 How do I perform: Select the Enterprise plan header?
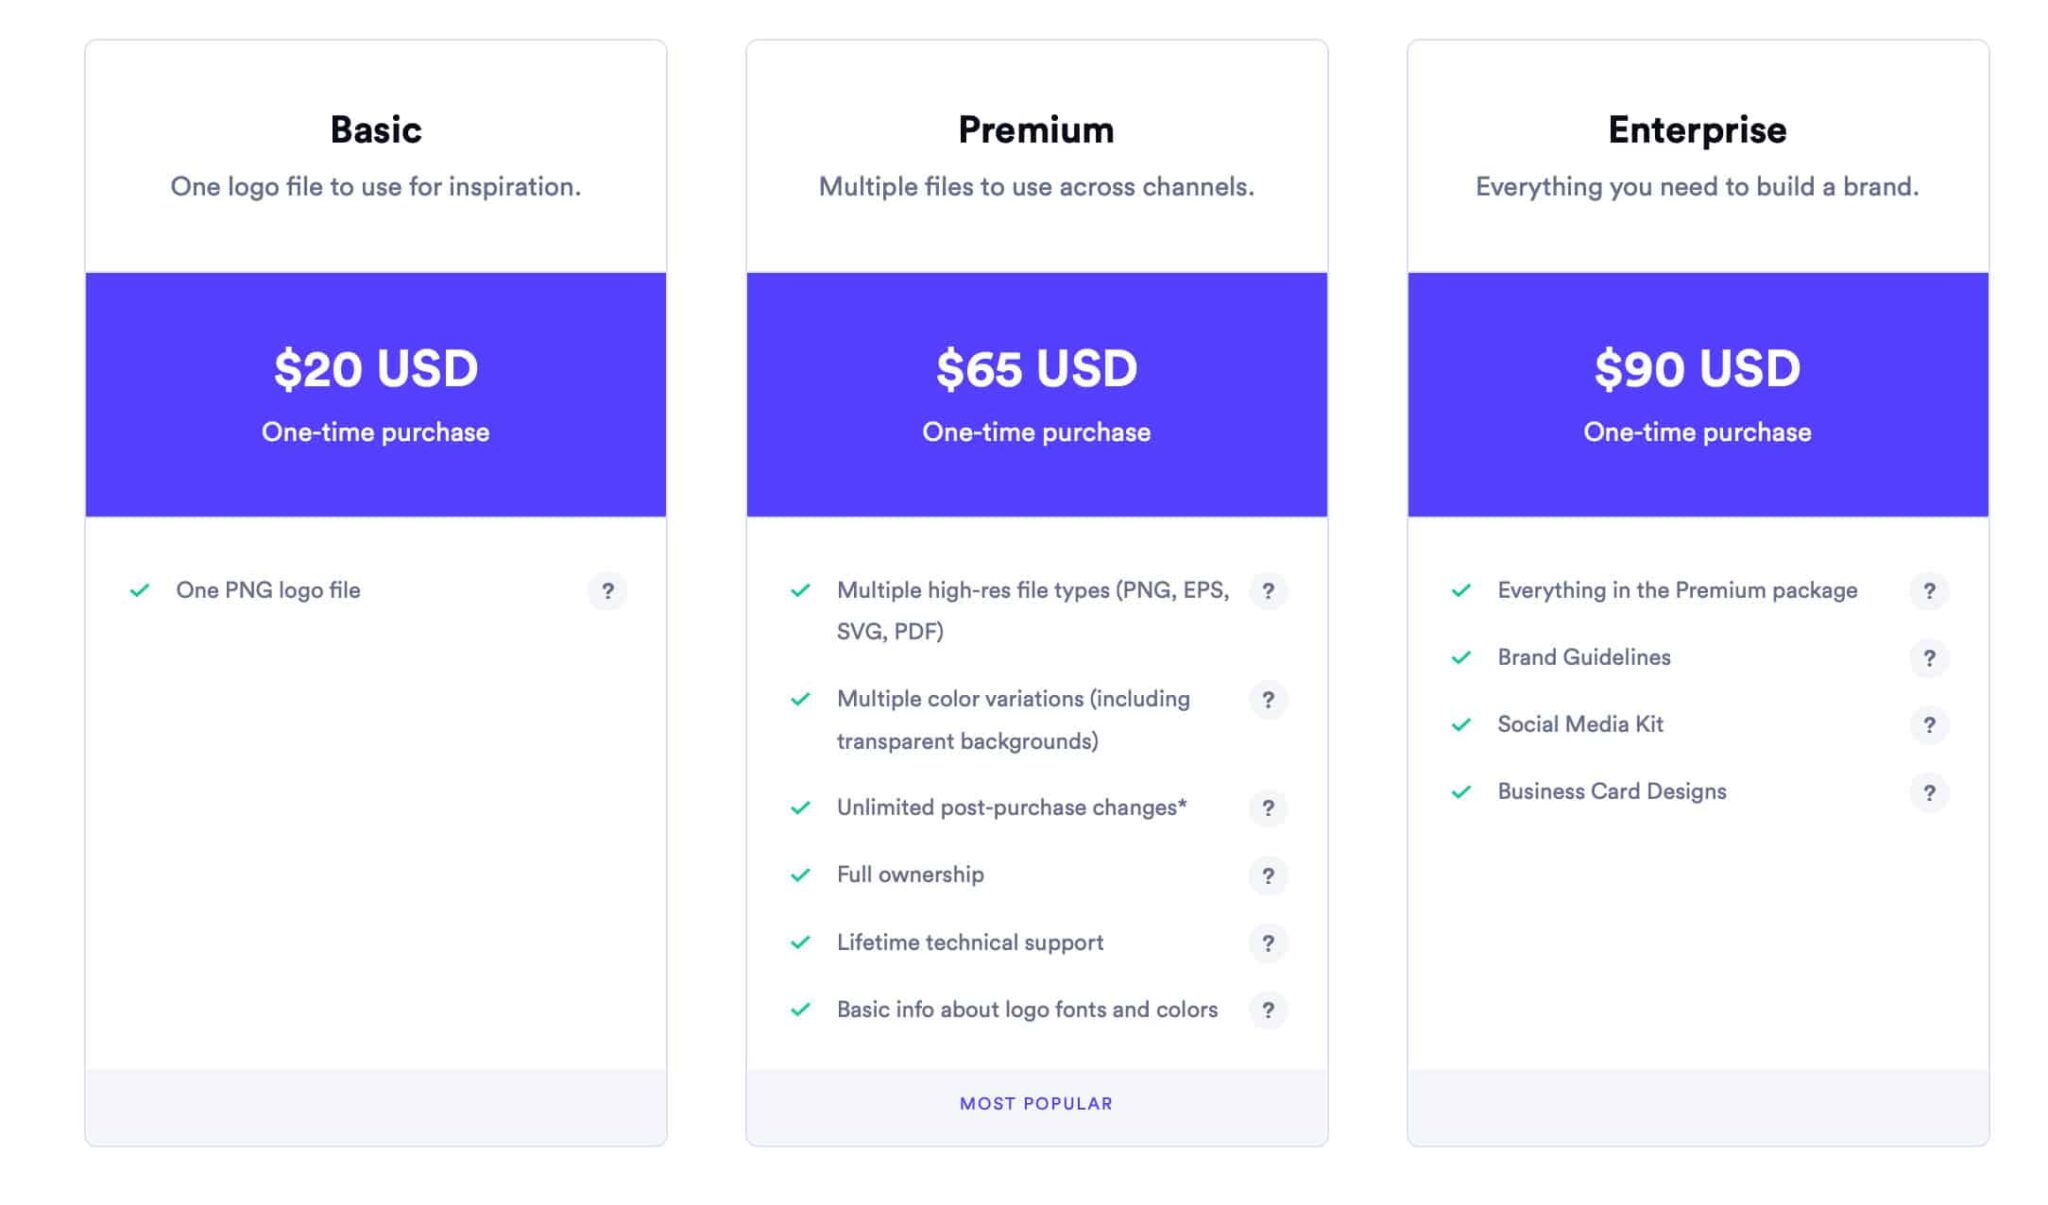(1697, 128)
